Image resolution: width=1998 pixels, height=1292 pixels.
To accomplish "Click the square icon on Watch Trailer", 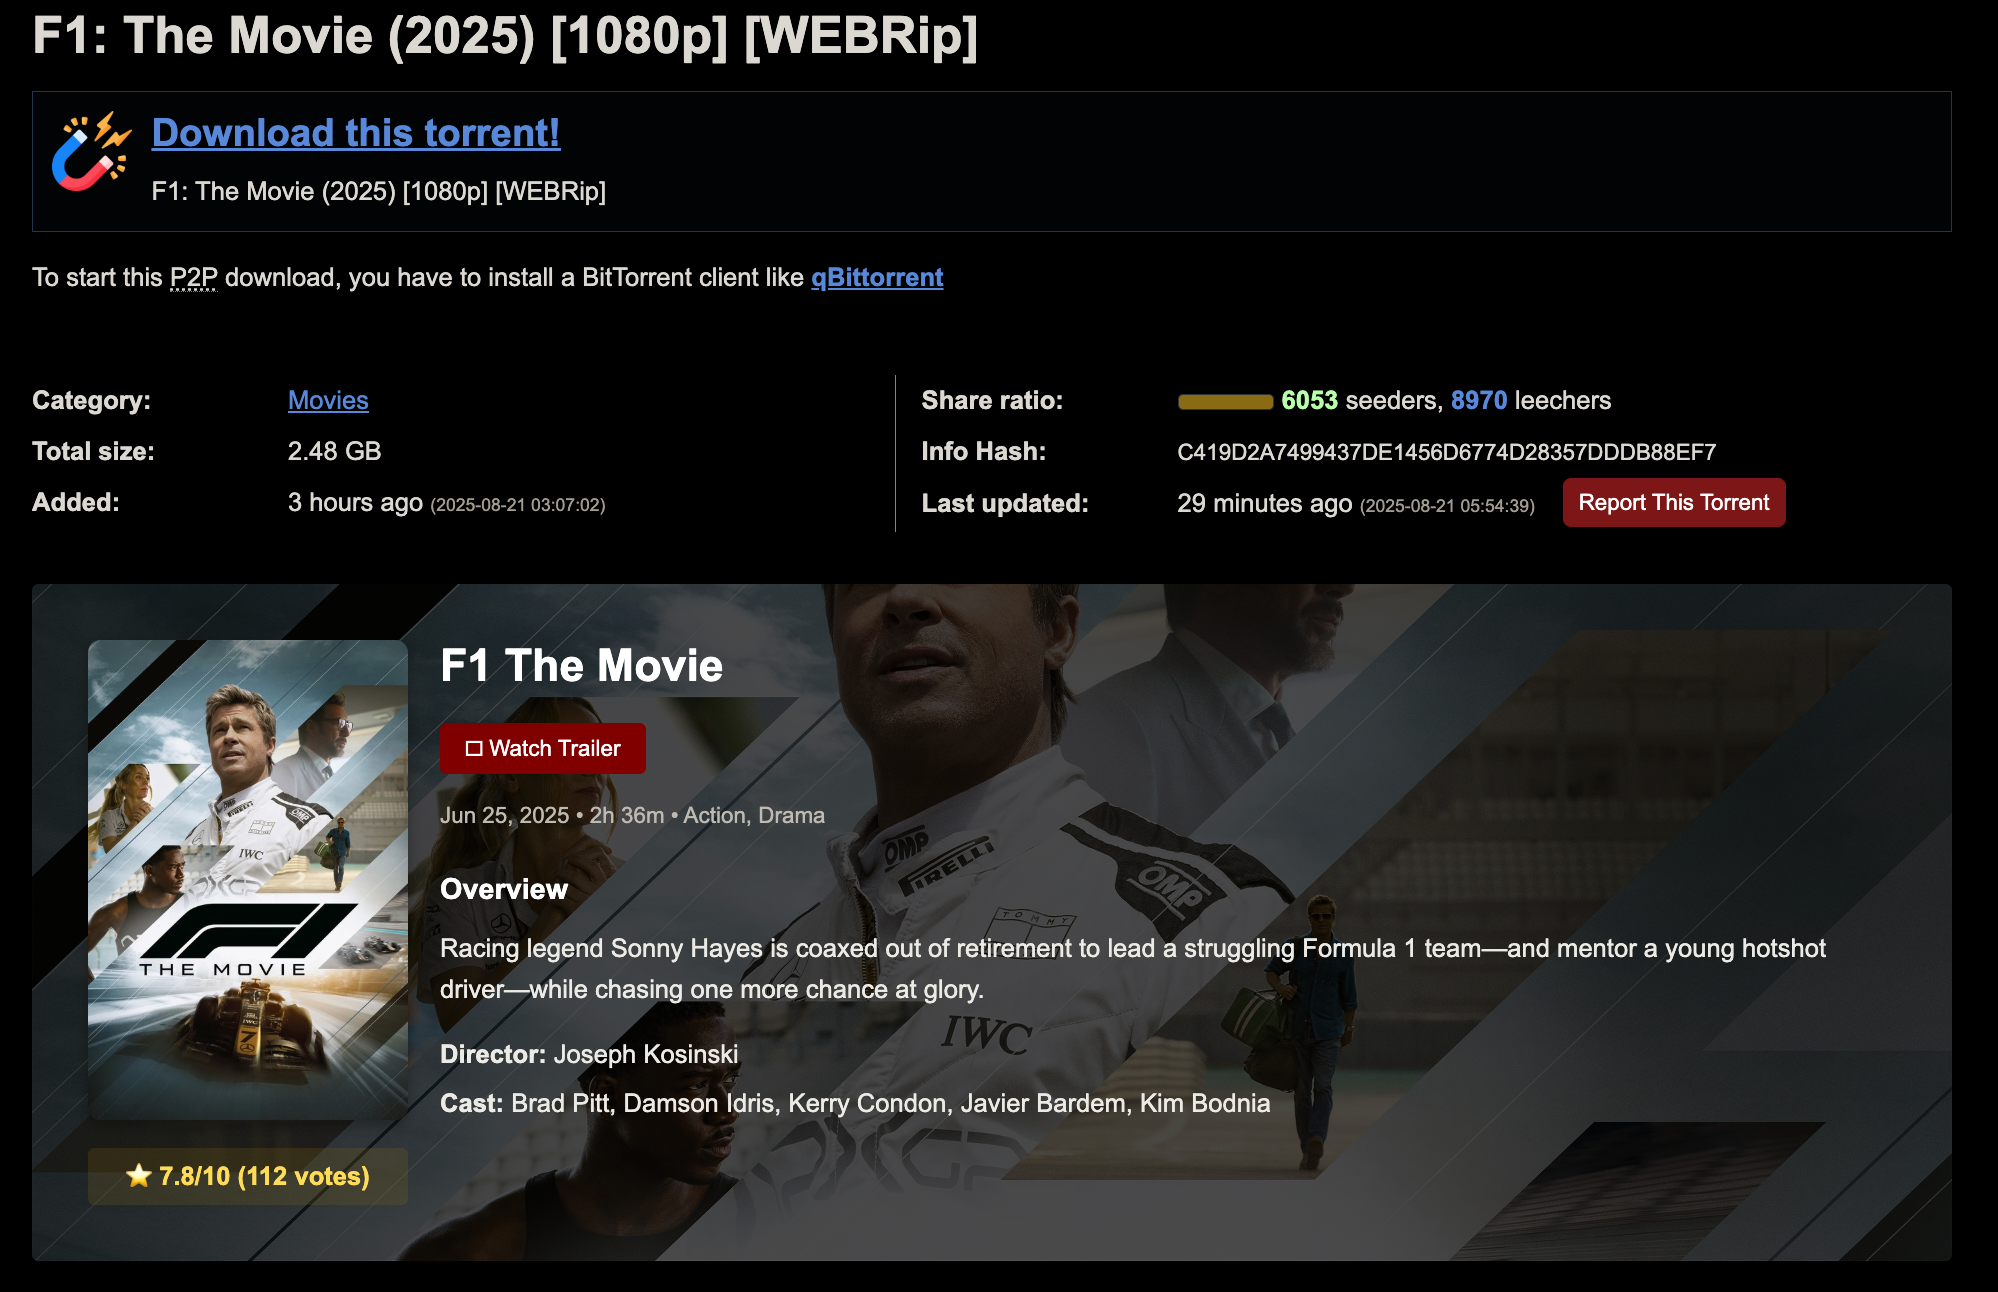I will tap(474, 748).
